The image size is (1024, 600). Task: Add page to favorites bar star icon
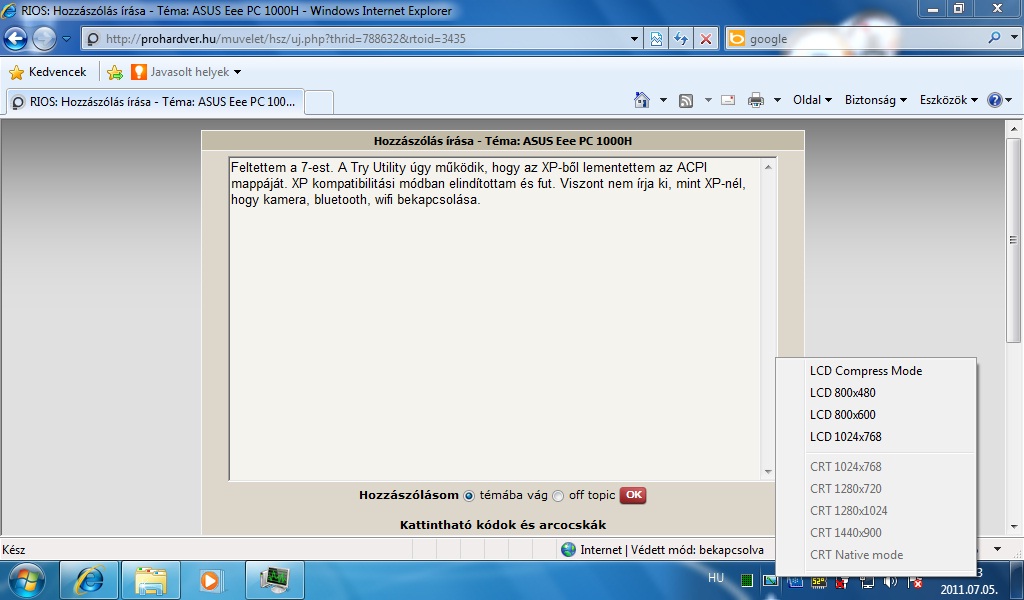115,72
